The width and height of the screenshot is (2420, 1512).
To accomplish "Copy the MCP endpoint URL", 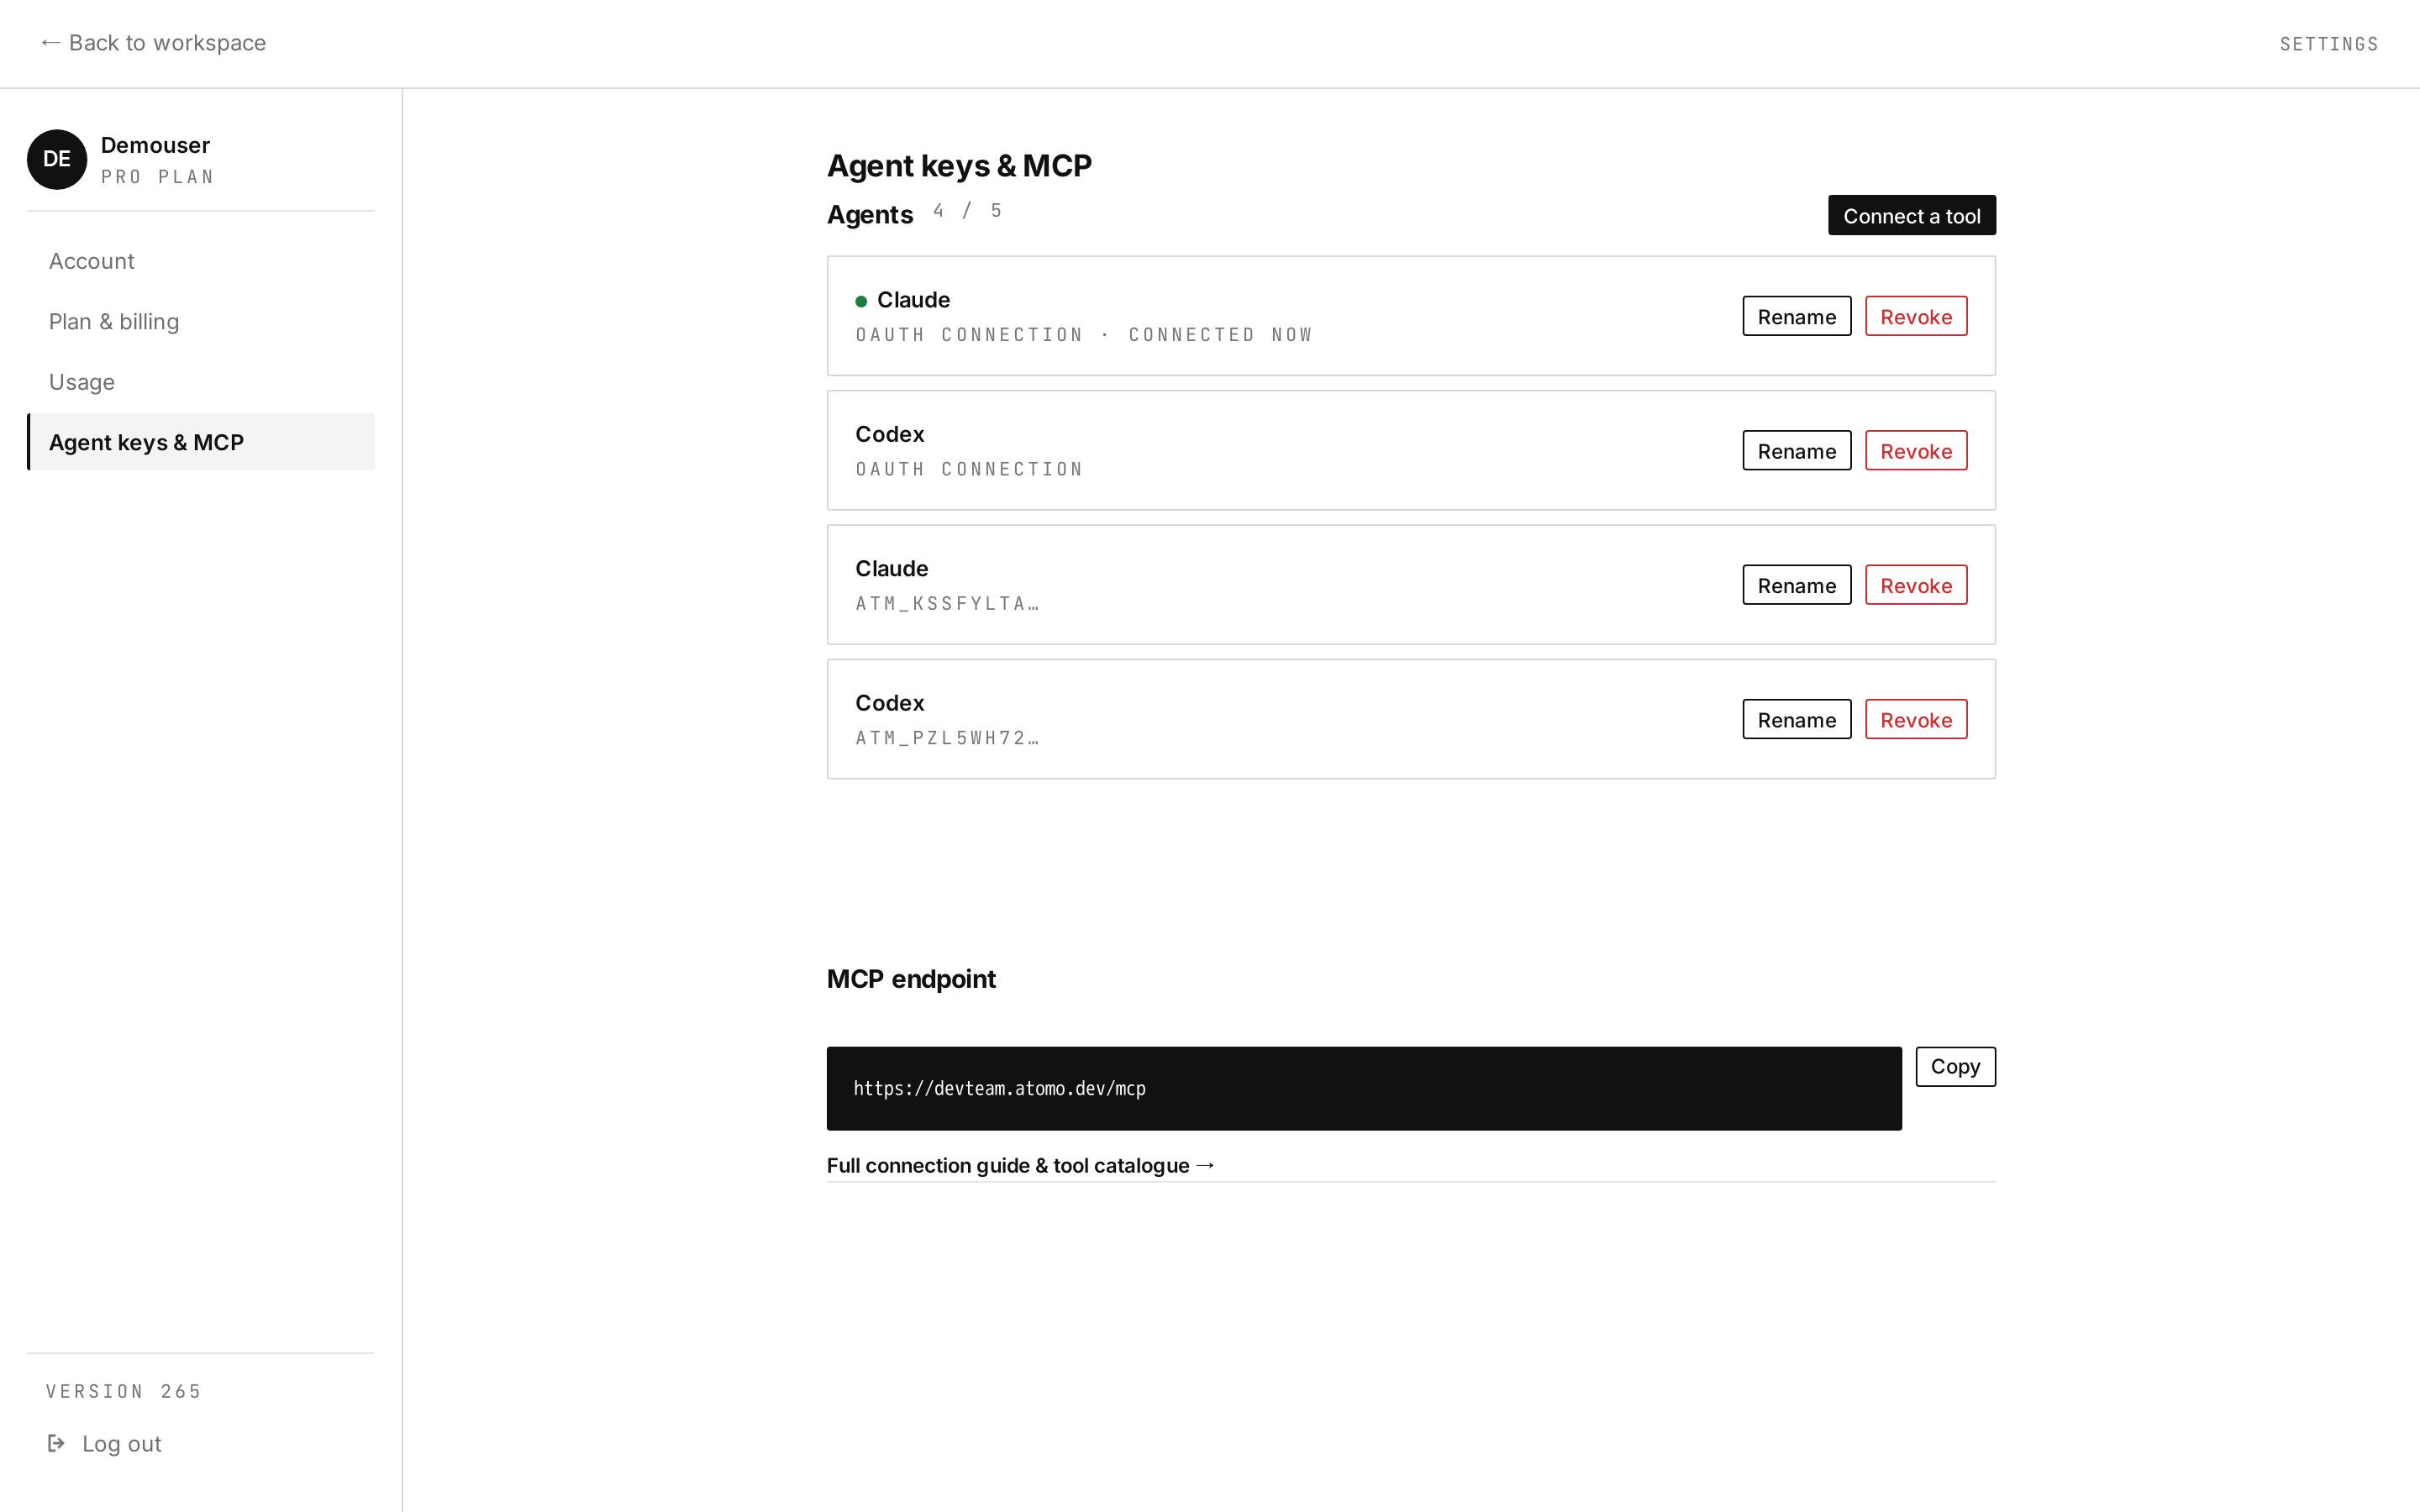I will click(1955, 1066).
